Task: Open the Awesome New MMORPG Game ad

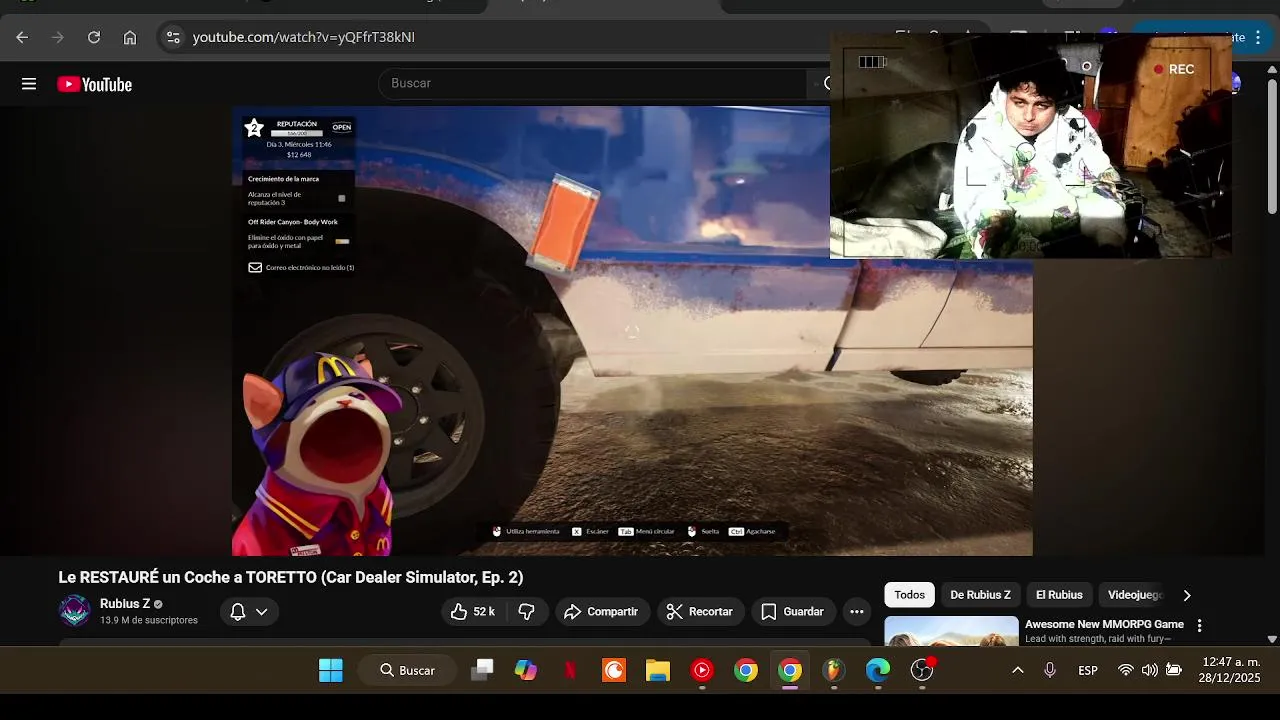Action: click(x=1104, y=624)
